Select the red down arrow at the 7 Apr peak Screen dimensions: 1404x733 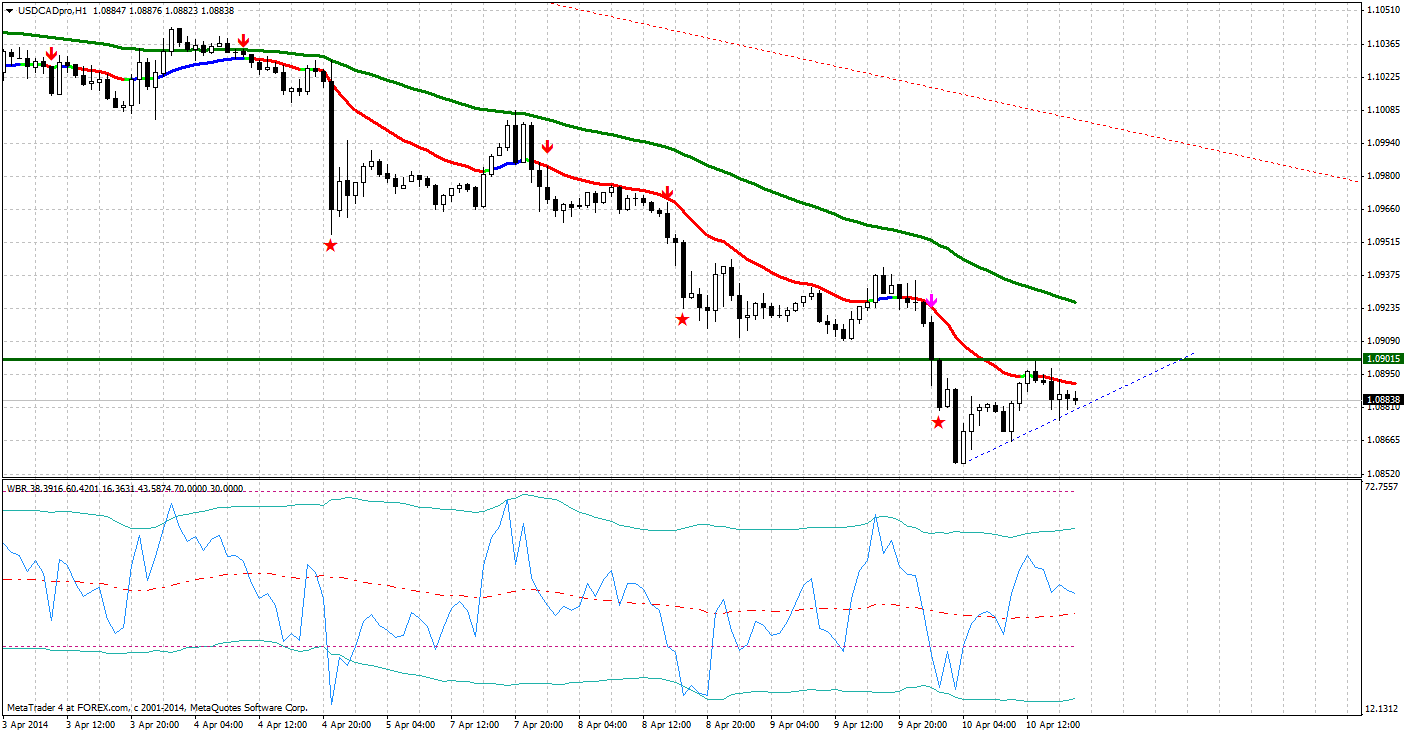(x=547, y=146)
